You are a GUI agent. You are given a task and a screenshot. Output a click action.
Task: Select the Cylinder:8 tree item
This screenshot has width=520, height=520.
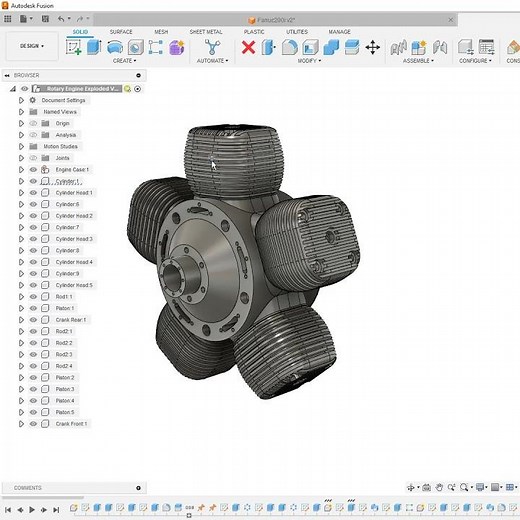67,251
